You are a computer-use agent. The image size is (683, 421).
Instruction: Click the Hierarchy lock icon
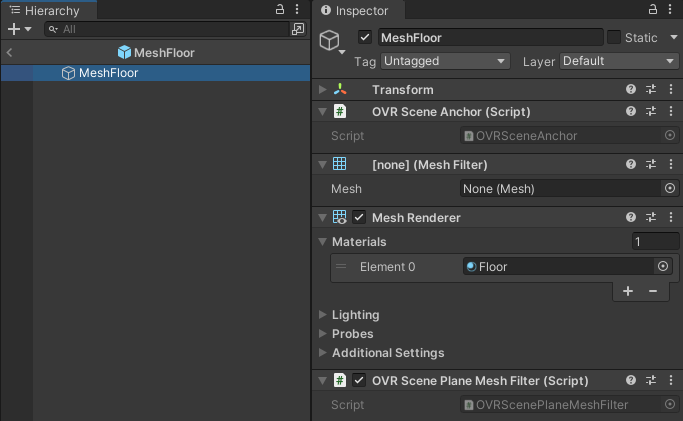pos(280,9)
